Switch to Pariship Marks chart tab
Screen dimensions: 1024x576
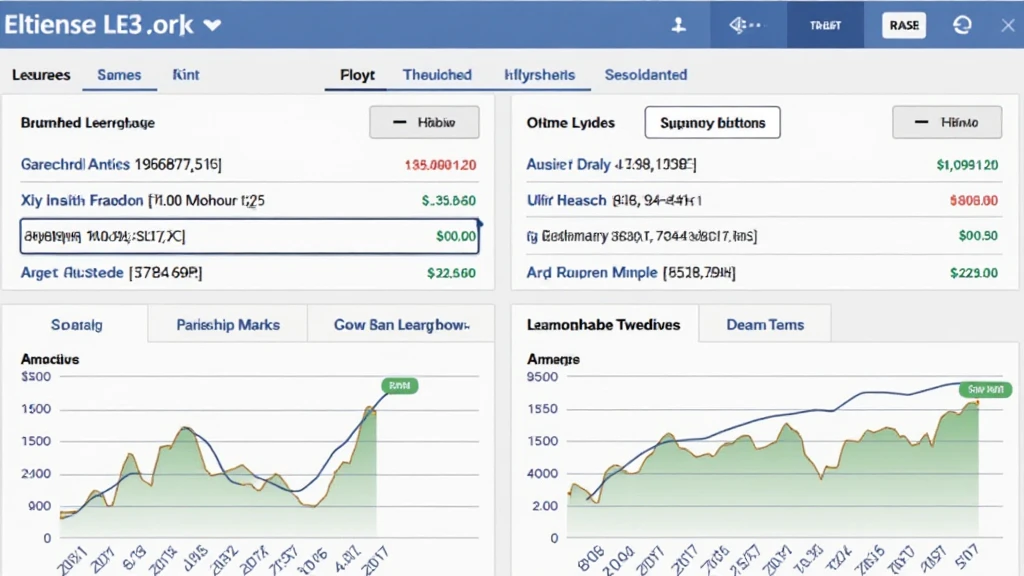(228, 325)
